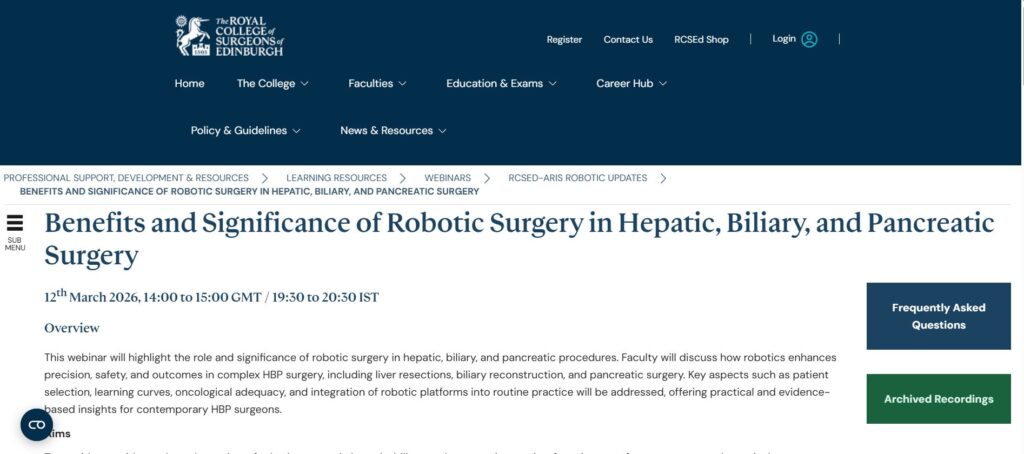Click the Login user profile icon

coord(809,39)
